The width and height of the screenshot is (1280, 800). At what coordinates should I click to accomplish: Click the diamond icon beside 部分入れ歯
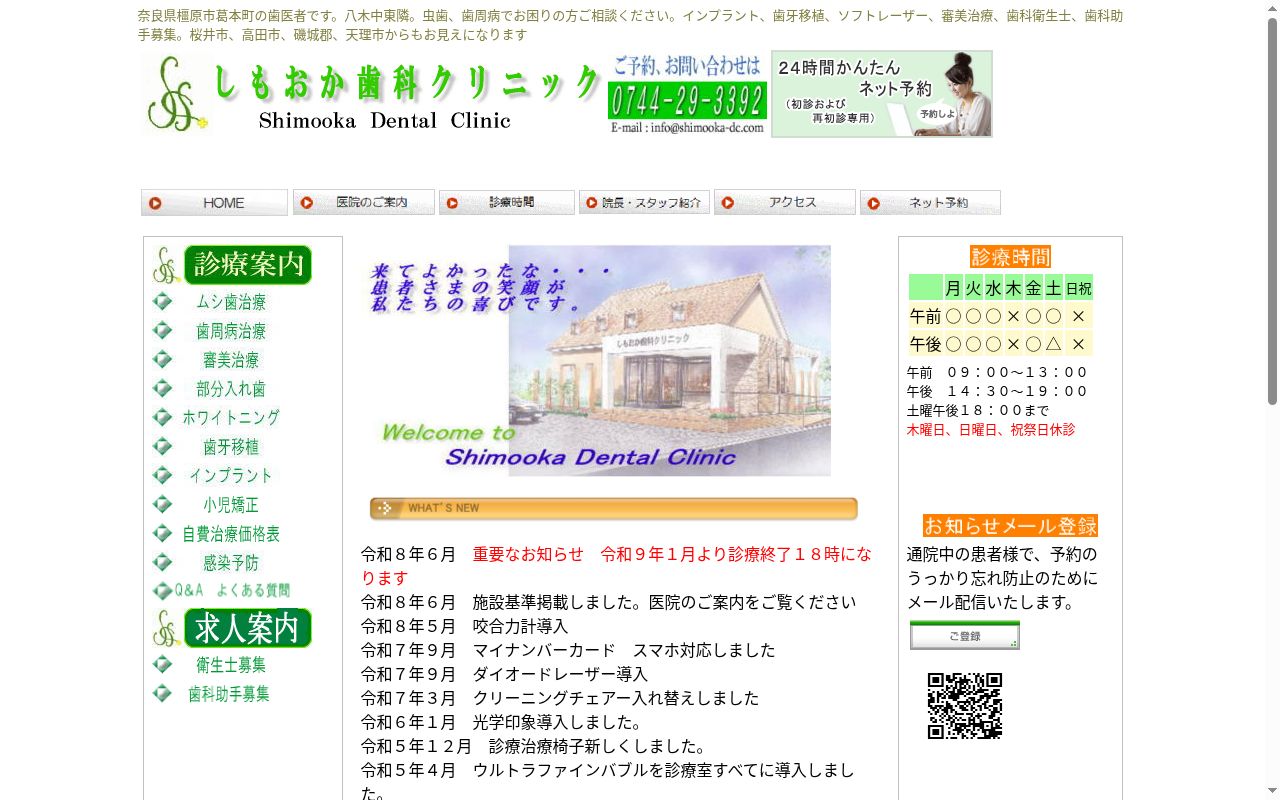[162, 388]
